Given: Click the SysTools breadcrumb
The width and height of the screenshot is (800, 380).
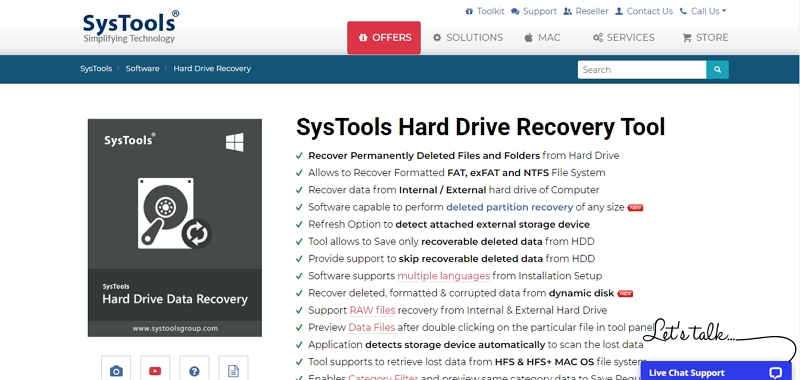Looking at the screenshot, I should point(96,68).
